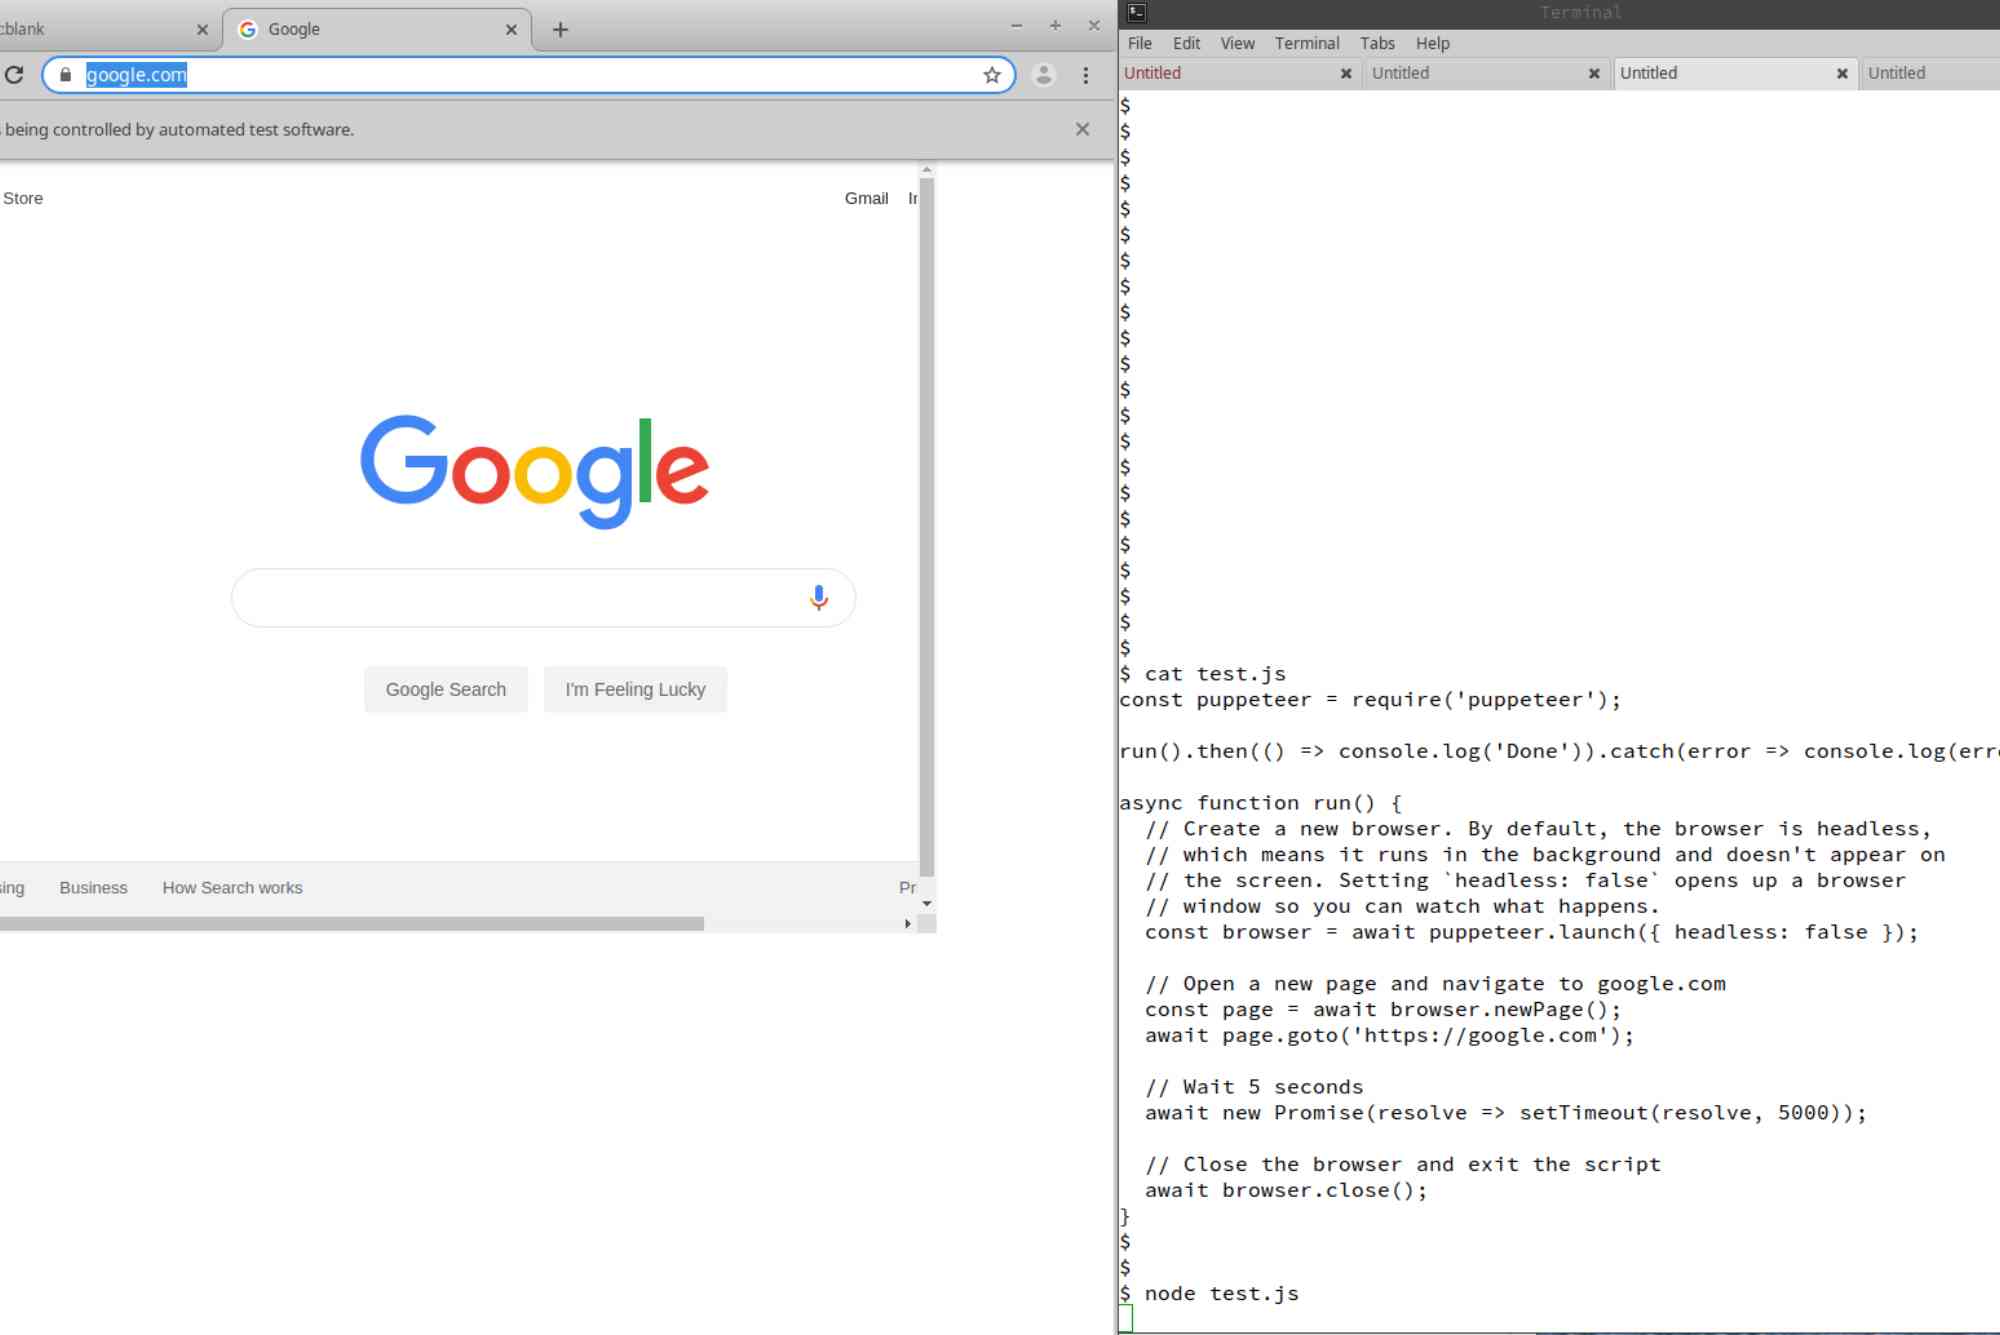This screenshot has width=2000, height=1335.
Task: Click the Google logo
Action: 535,471
